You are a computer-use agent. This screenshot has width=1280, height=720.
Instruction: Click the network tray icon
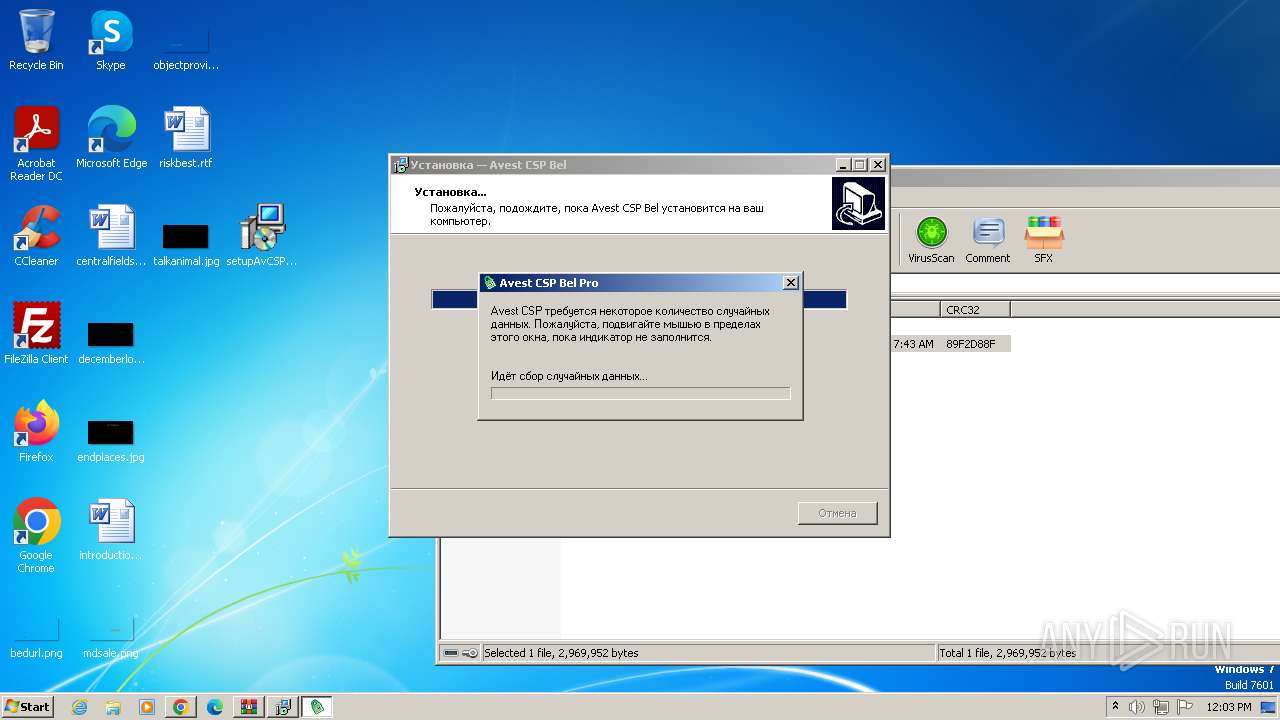pos(1161,707)
